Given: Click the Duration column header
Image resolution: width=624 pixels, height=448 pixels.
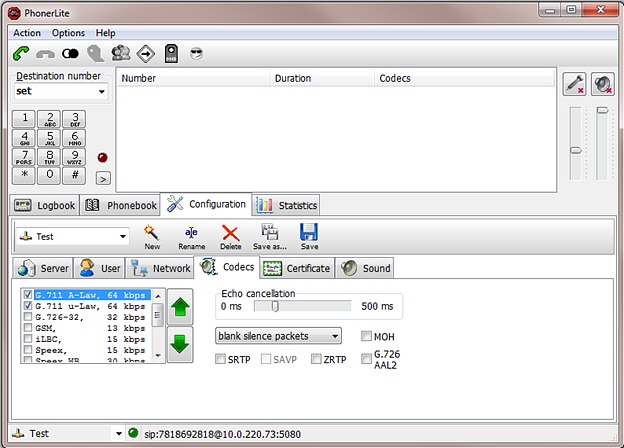Looking at the screenshot, I should 322,78.
